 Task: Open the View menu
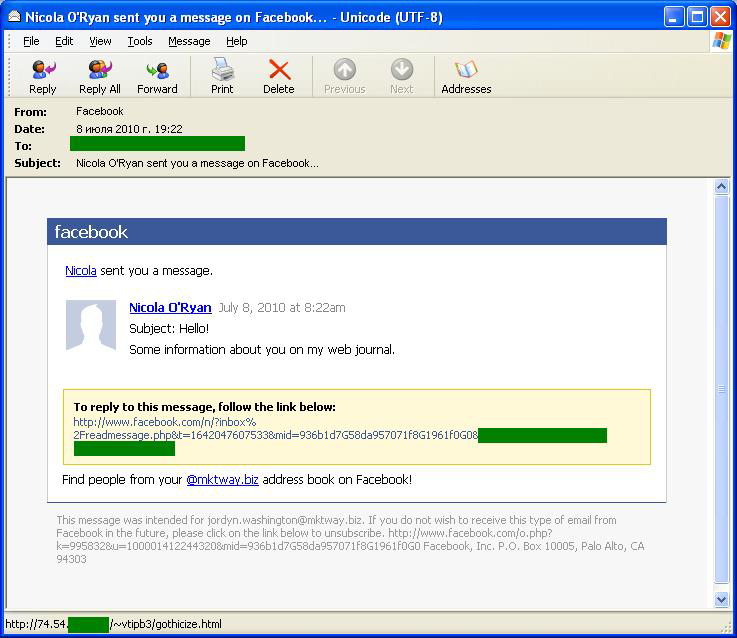100,41
